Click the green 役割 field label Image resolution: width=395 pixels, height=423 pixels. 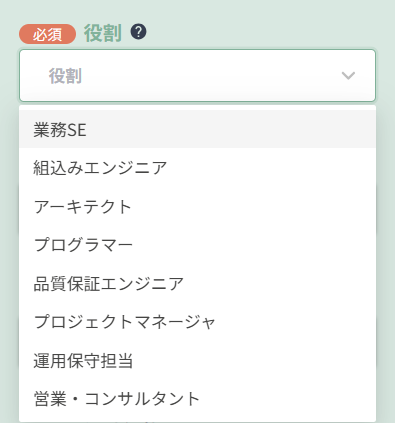(x=102, y=33)
